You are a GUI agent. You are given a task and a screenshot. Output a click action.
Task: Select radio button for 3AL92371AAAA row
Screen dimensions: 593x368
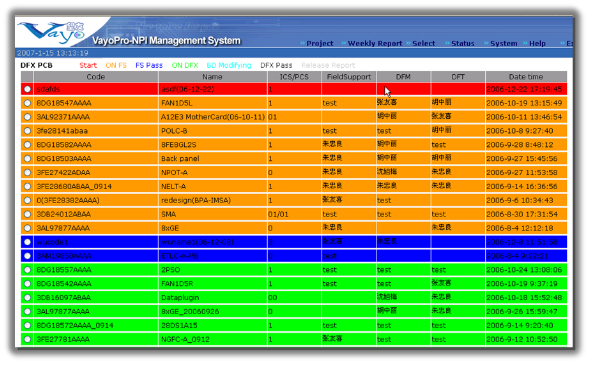(27, 117)
